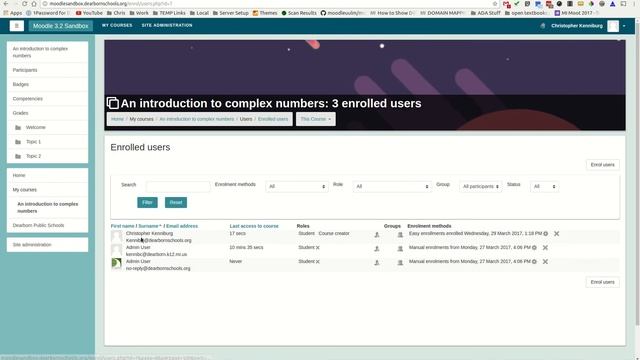Click the Moodle 3.2 Sandbox site title
The width and height of the screenshot is (640, 360).
coord(60,26)
